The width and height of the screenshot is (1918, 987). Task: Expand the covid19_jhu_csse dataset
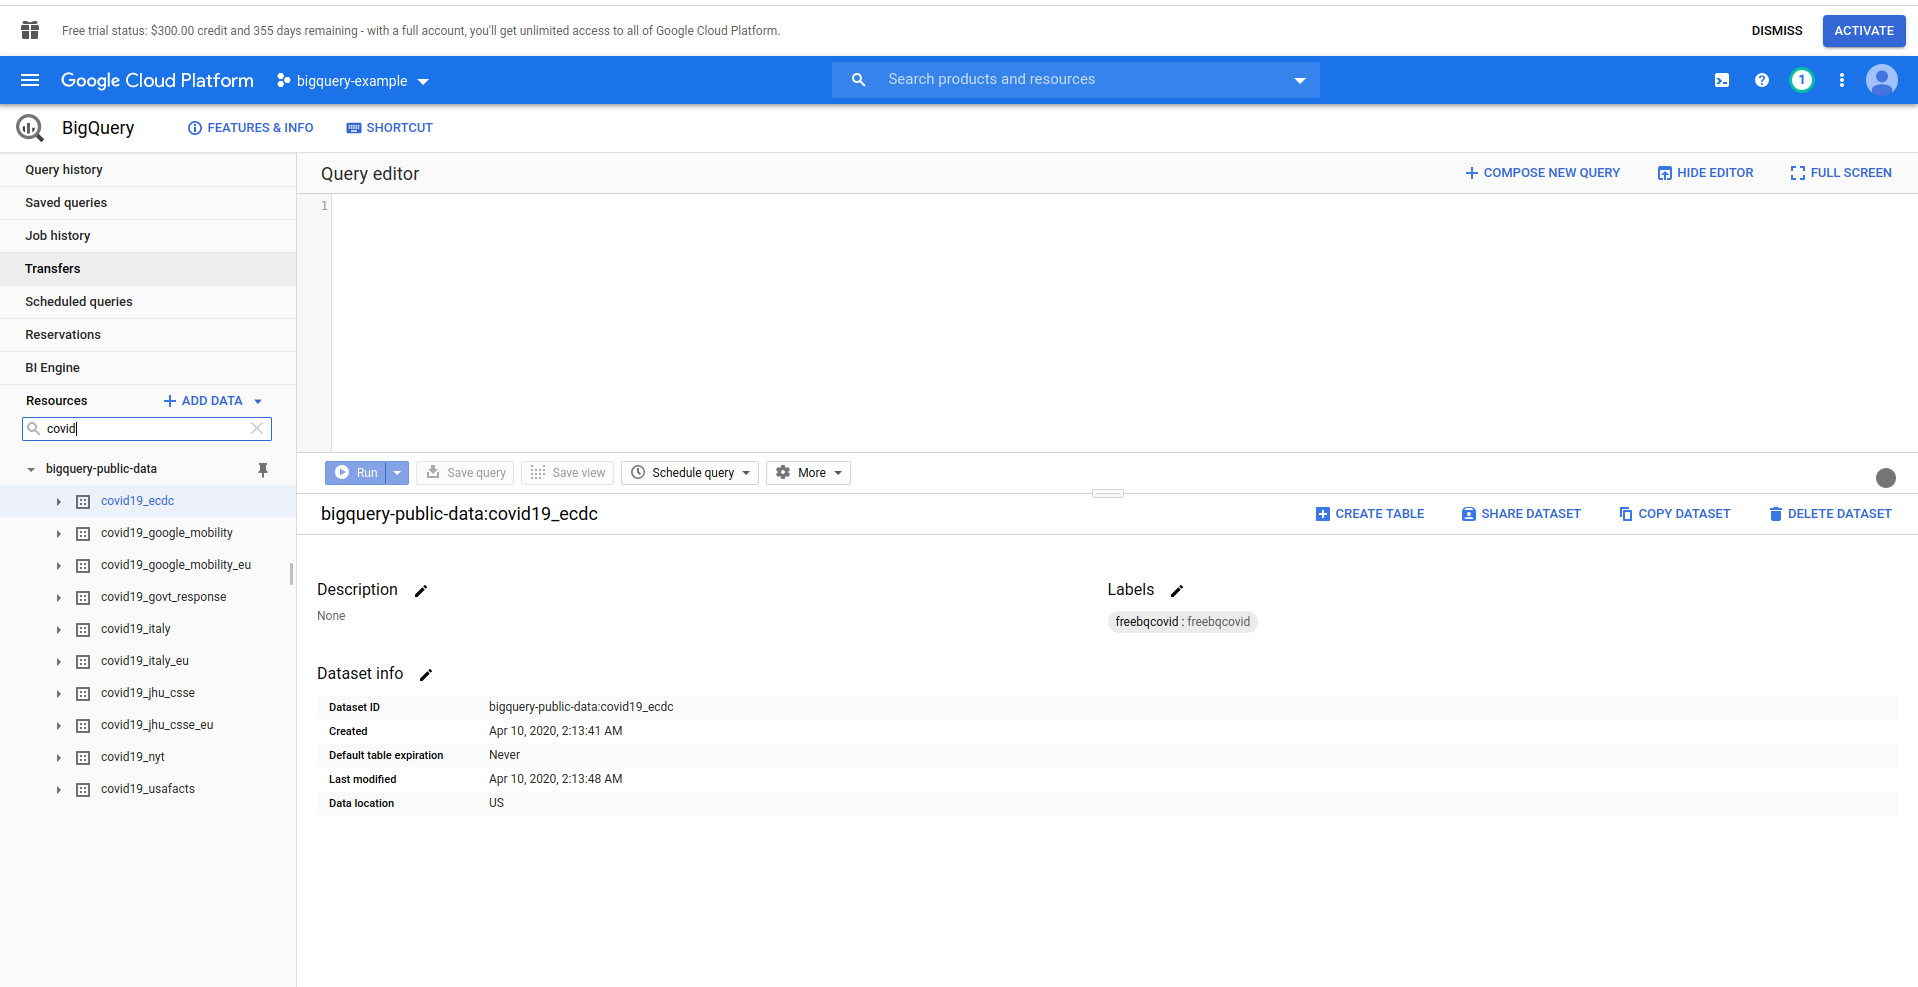pos(58,694)
